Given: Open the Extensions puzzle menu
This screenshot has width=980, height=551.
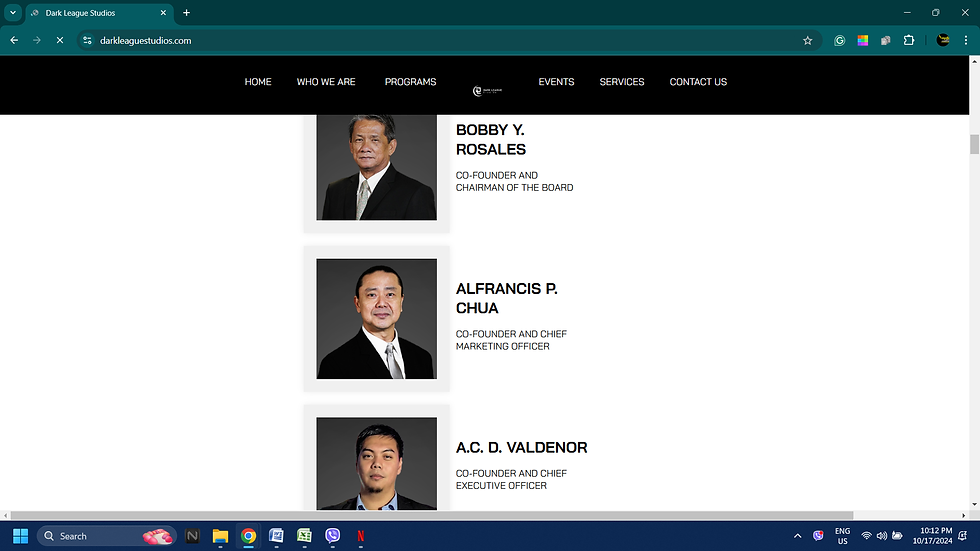Looking at the screenshot, I should pyautogui.click(x=909, y=40).
